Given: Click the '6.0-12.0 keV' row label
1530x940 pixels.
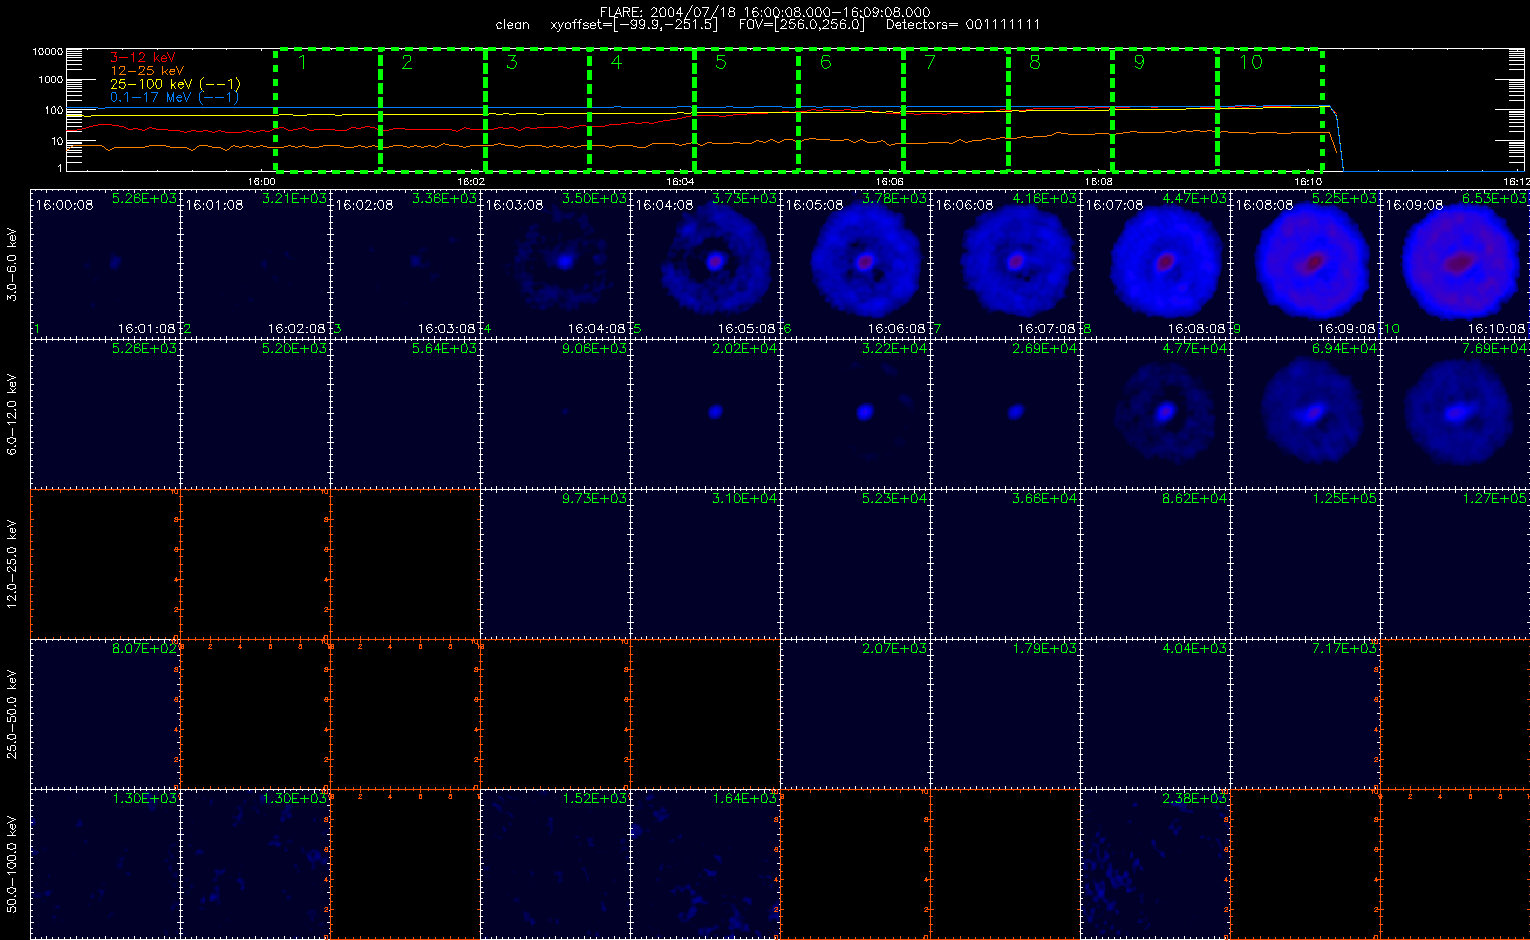Looking at the screenshot, I should pyautogui.click(x=12, y=413).
